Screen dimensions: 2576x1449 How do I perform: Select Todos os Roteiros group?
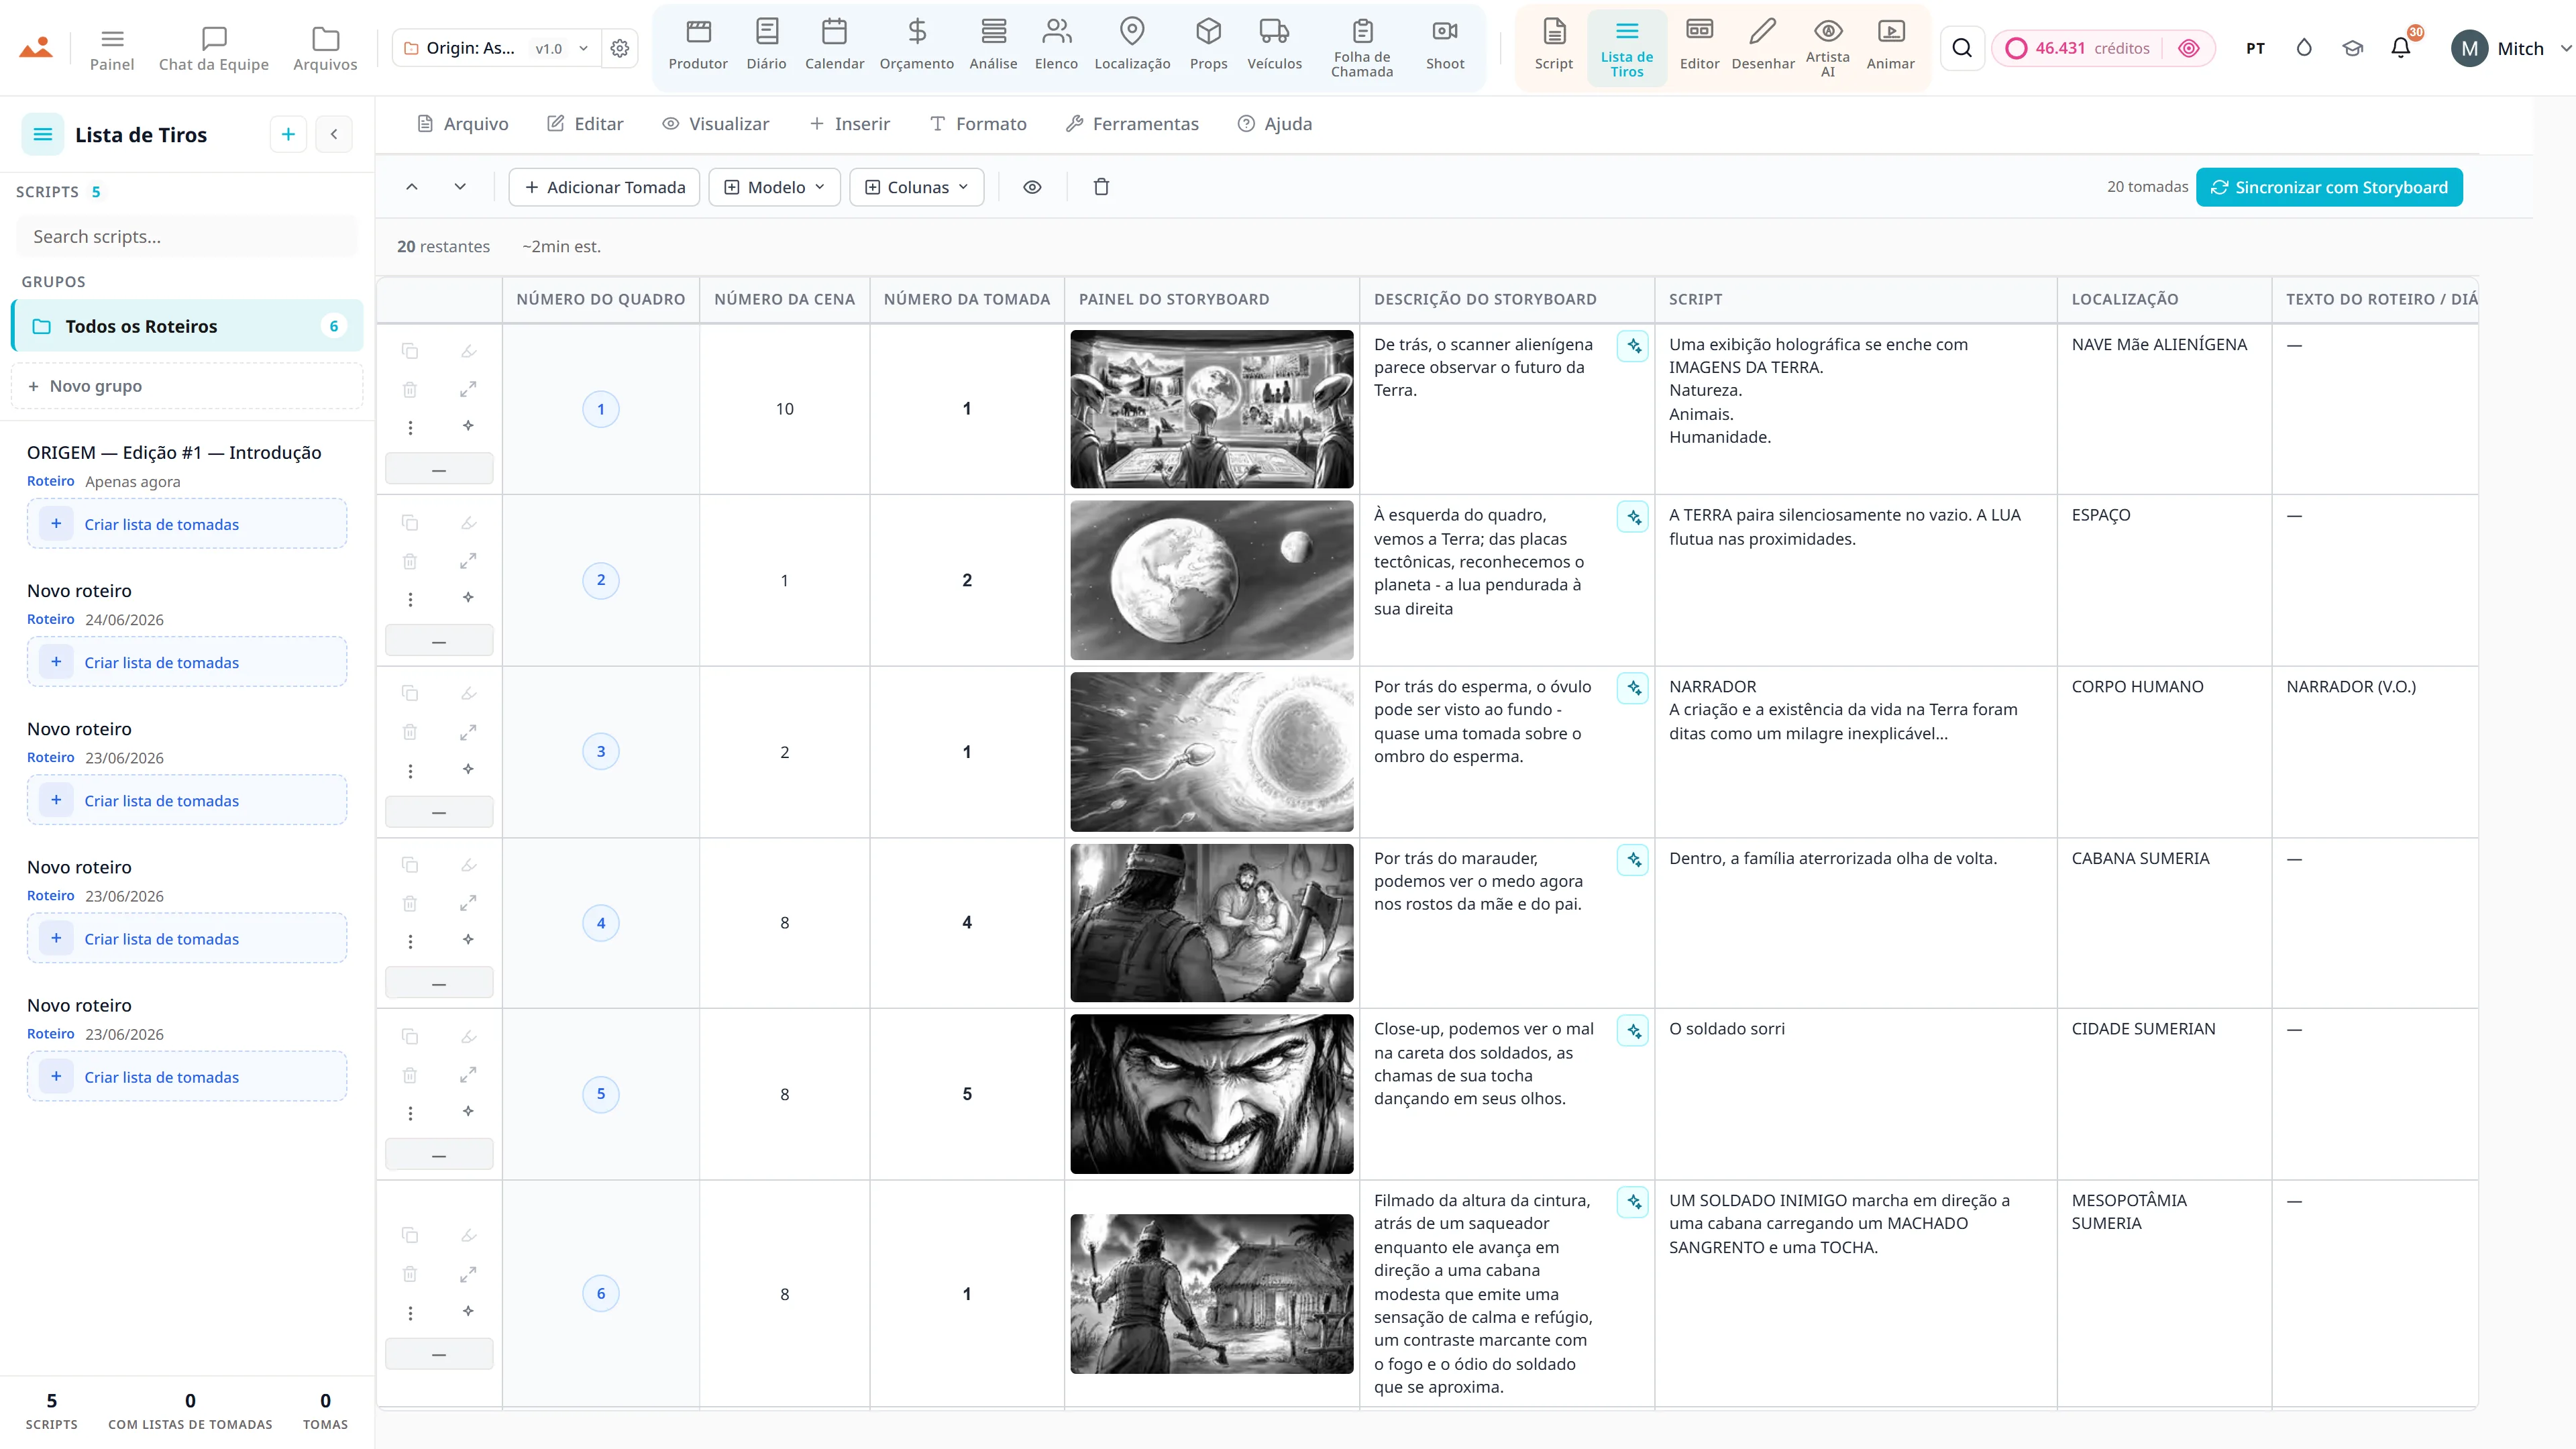(187, 326)
